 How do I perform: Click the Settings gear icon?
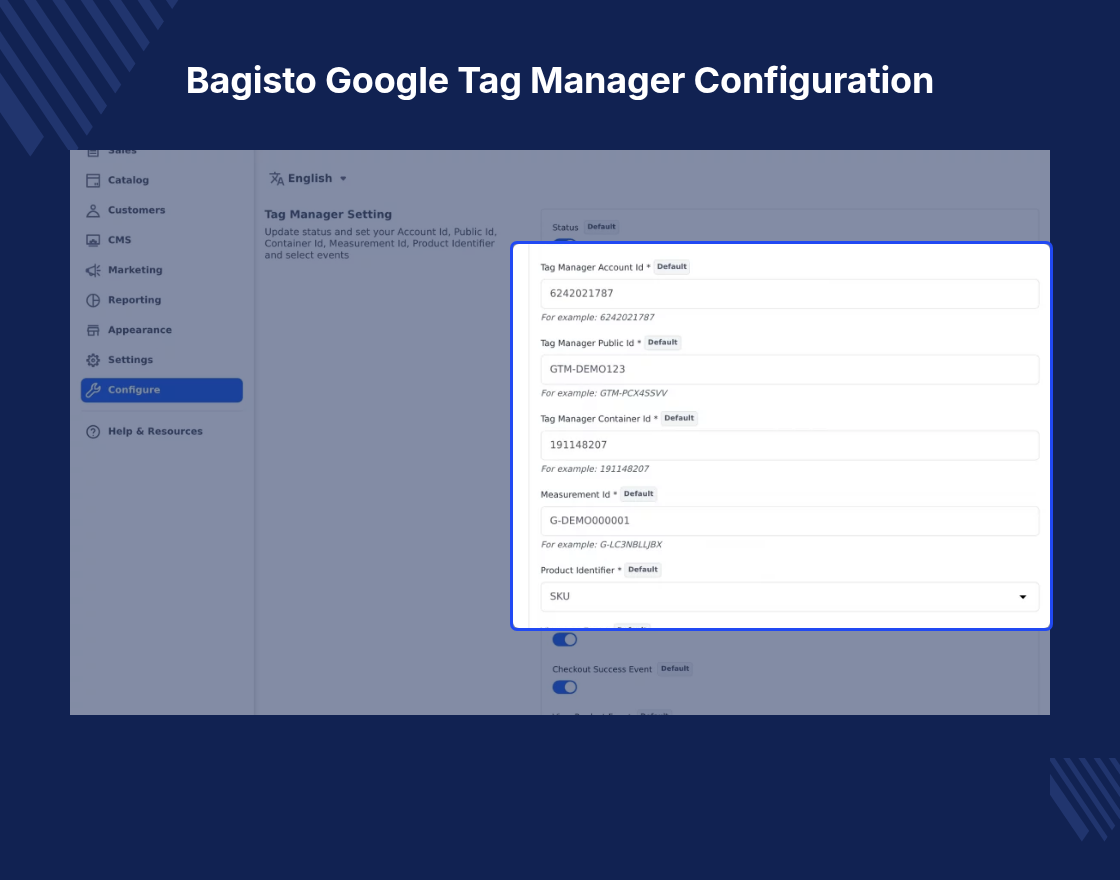click(x=93, y=361)
